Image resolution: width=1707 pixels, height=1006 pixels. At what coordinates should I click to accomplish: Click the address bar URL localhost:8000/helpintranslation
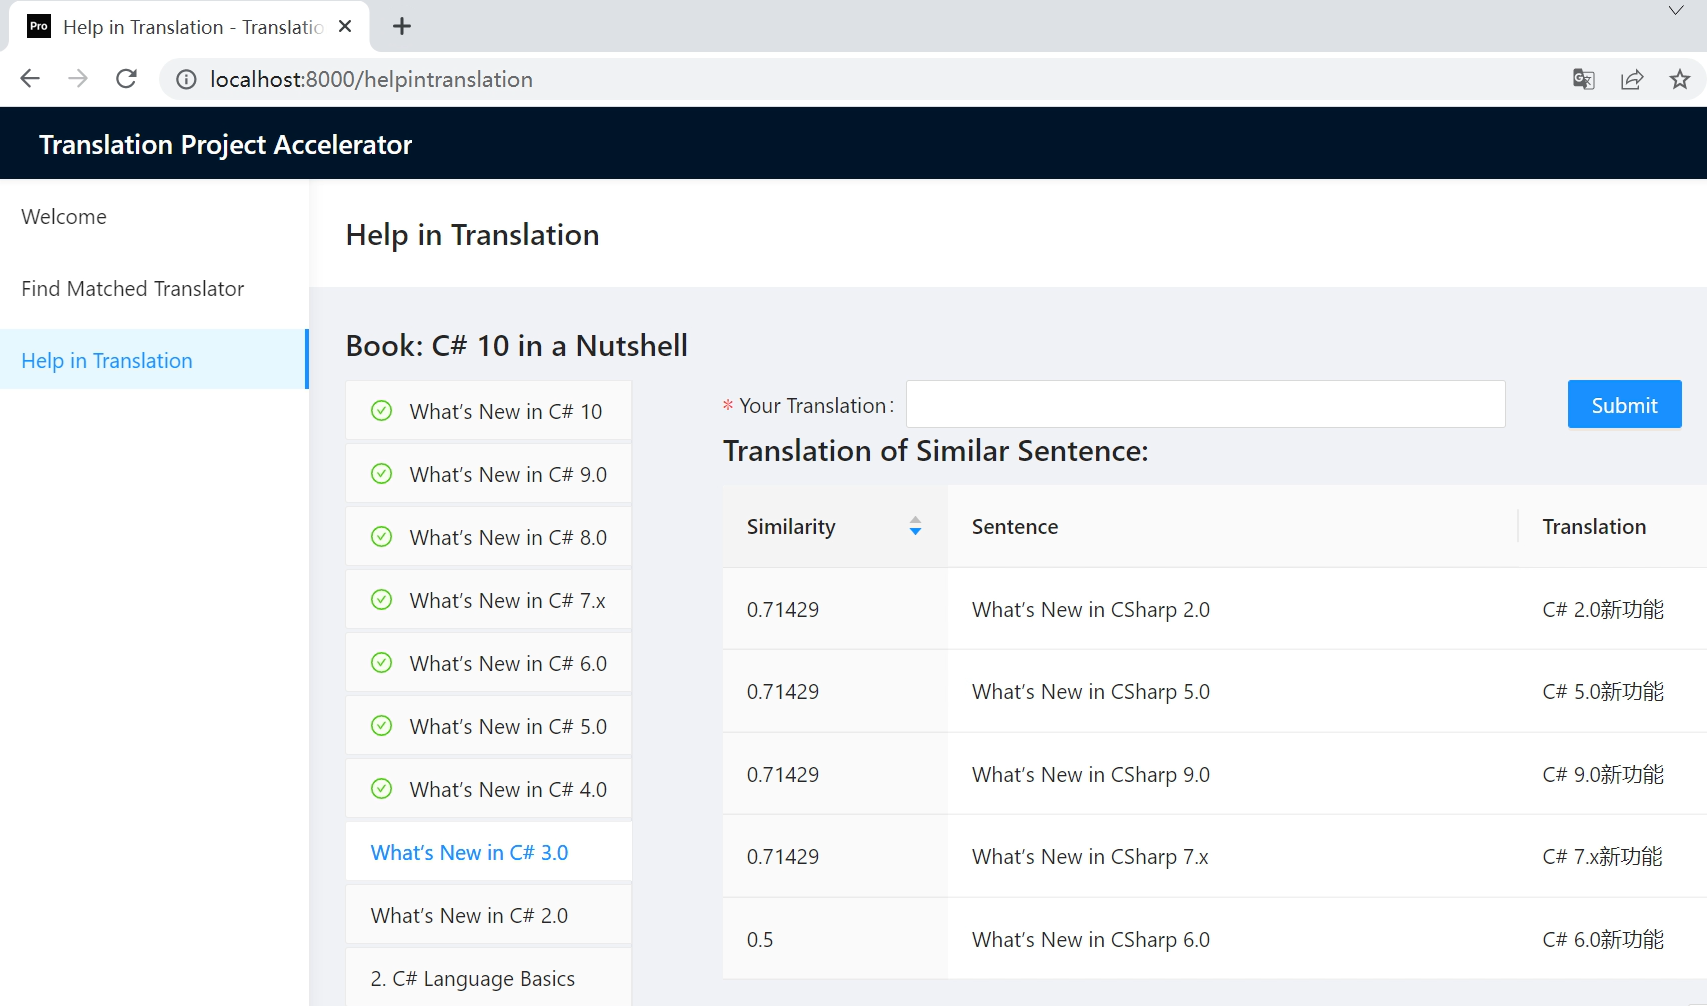pyautogui.click(x=371, y=79)
